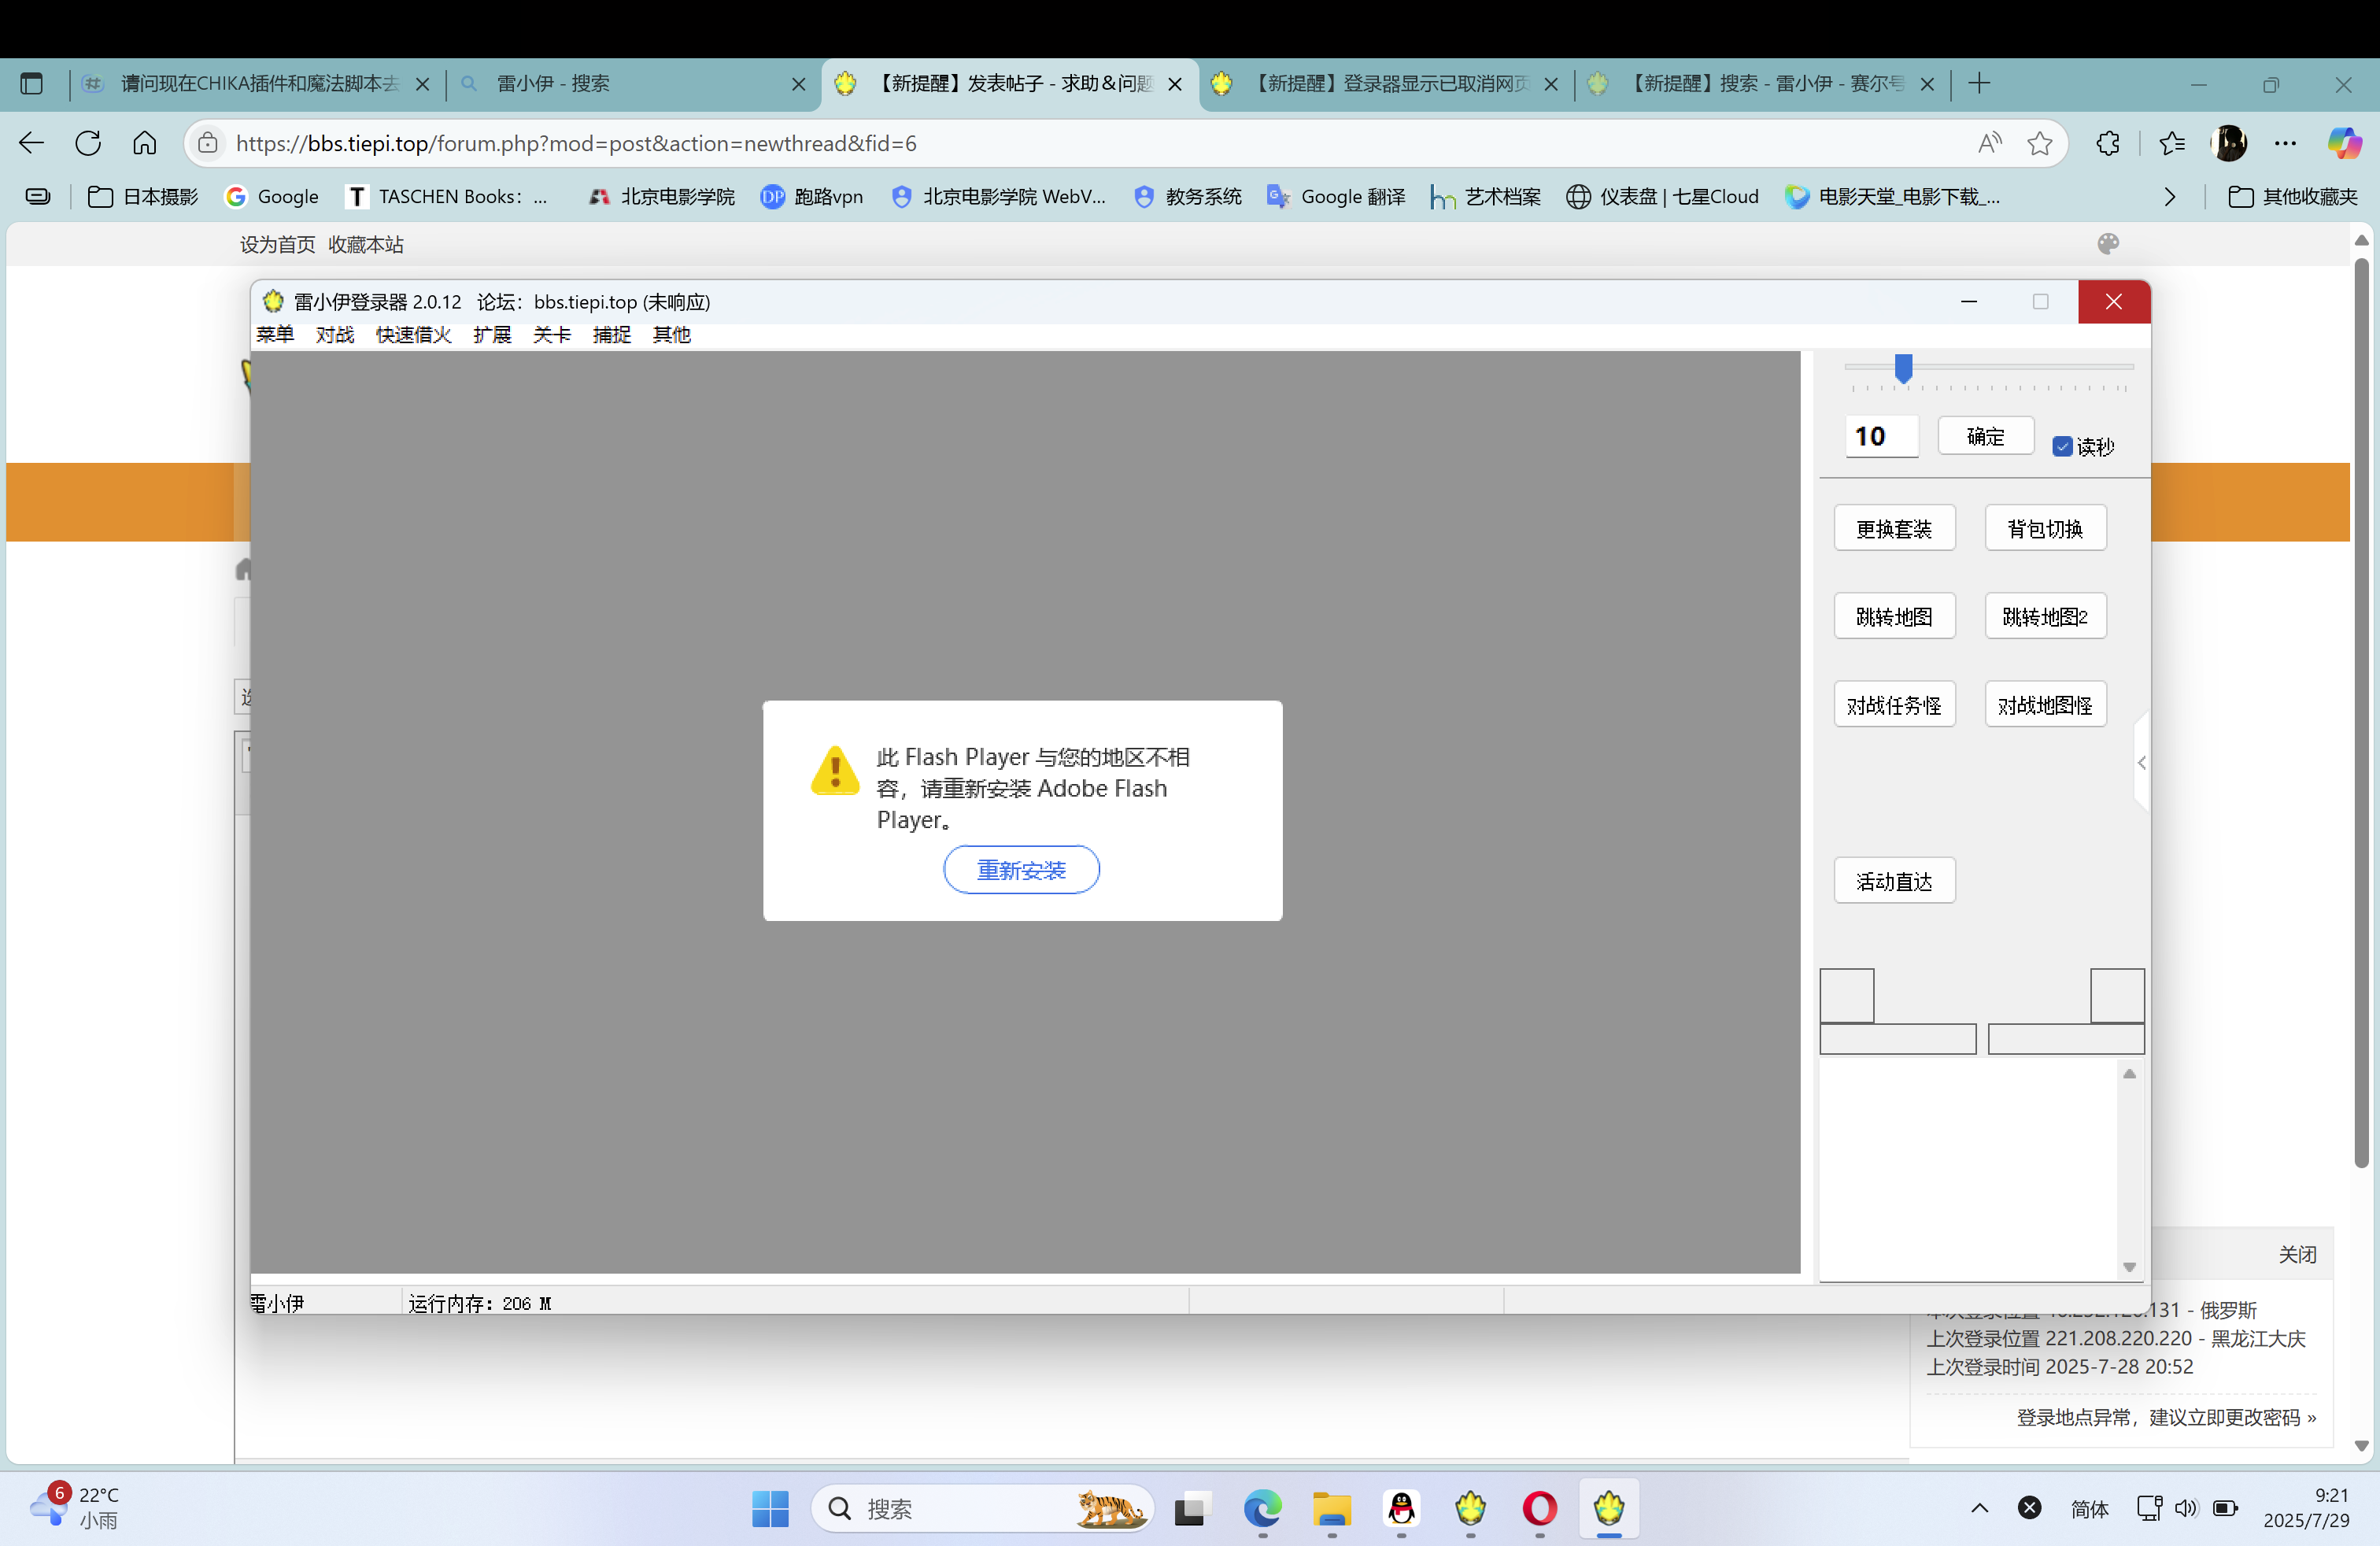Open QQ penguin app on taskbar

[1401, 1508]
